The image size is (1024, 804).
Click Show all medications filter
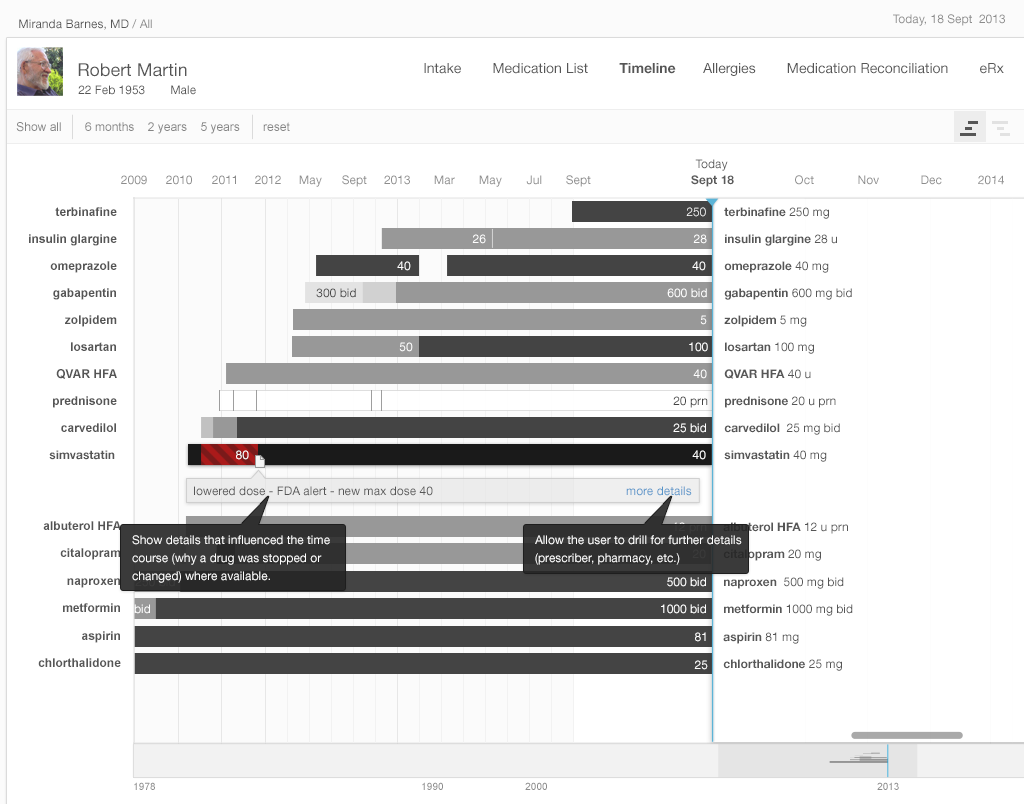39,127
